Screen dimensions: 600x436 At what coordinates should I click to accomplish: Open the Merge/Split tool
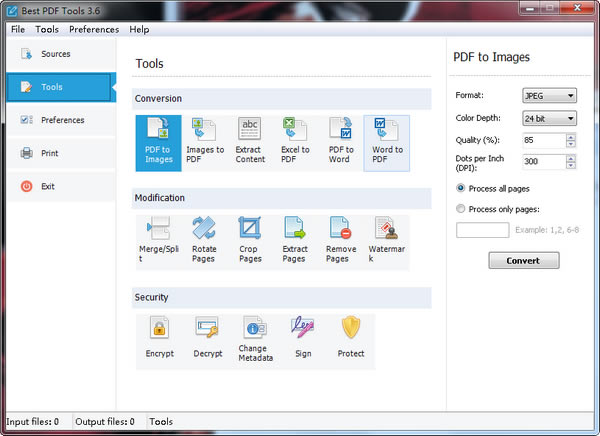click(158, 241)
